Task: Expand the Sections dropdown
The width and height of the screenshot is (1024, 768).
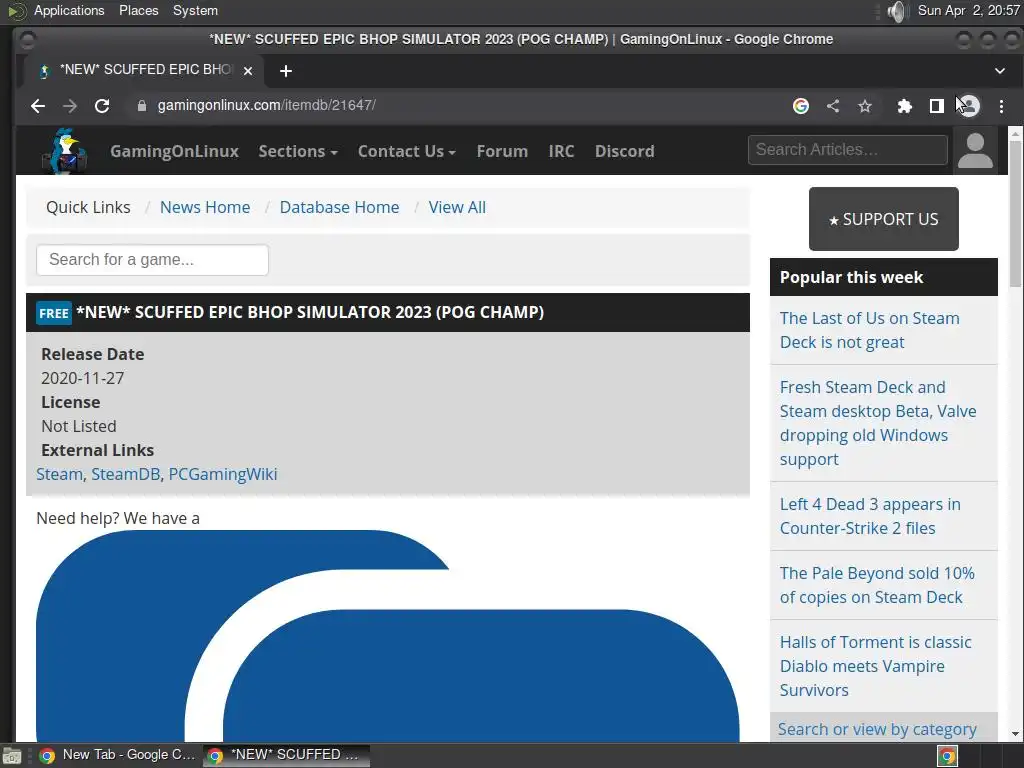Action: [298, 151]
